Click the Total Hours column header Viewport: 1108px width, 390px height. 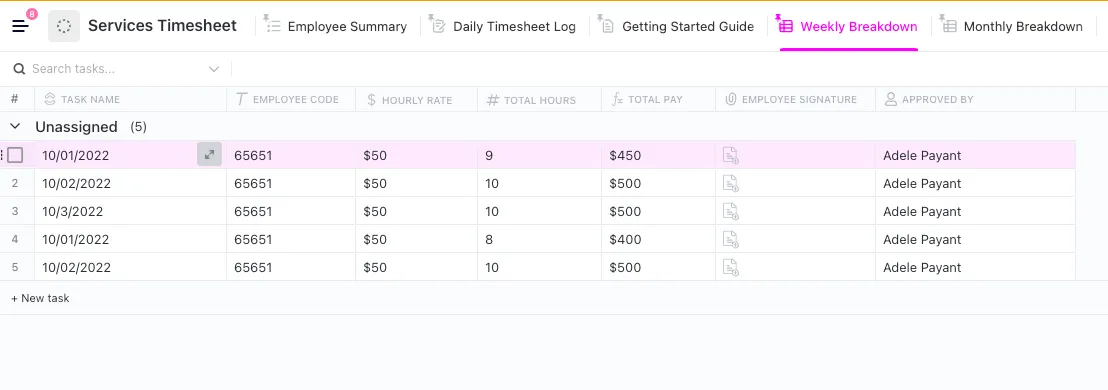click(x=531, y=100)
